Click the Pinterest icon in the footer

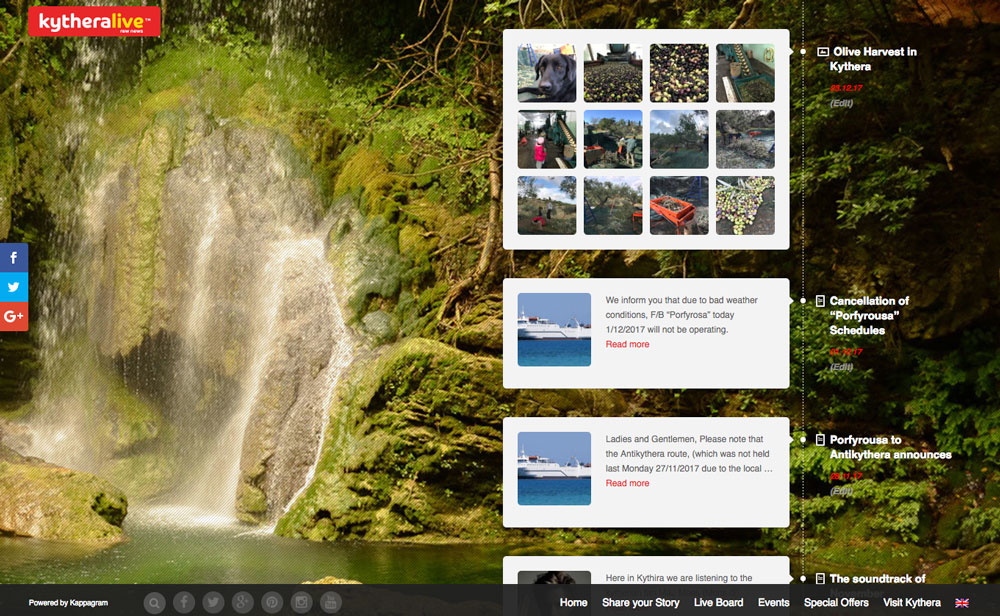pyautogui.click(x=272, y=603)
